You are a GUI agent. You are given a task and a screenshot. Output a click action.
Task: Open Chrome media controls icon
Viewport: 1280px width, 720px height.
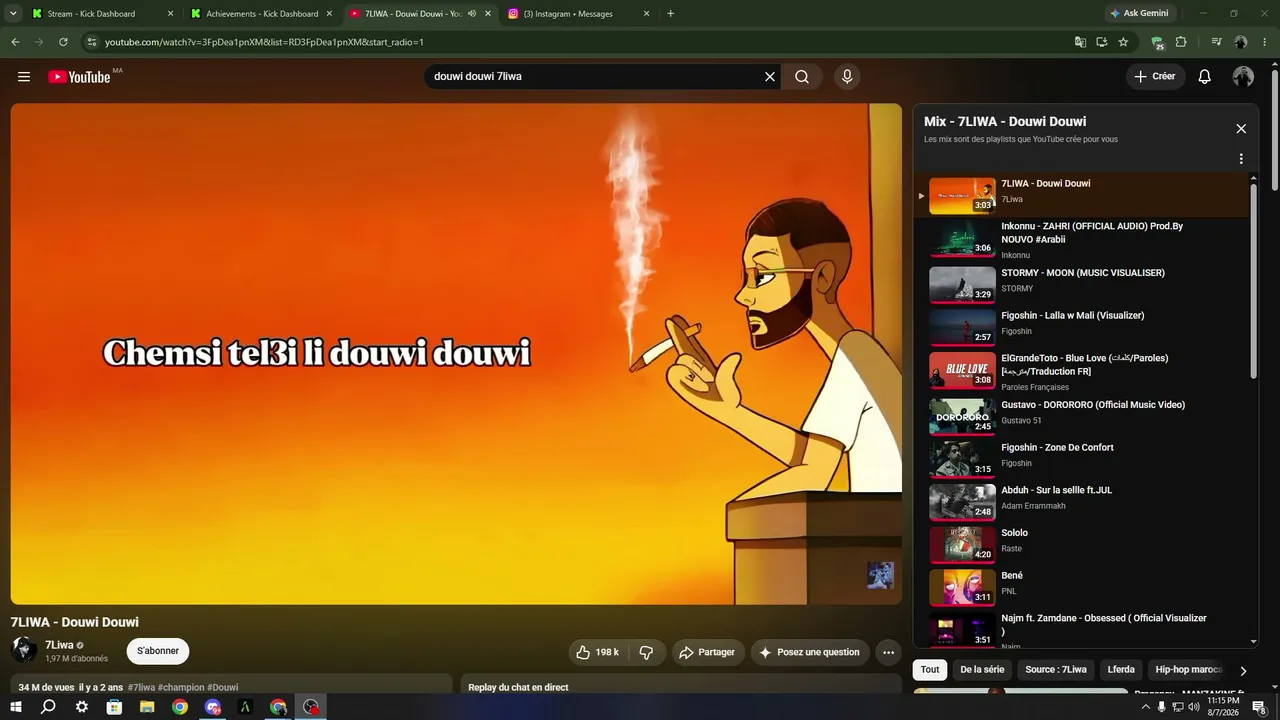[1216, 42]
